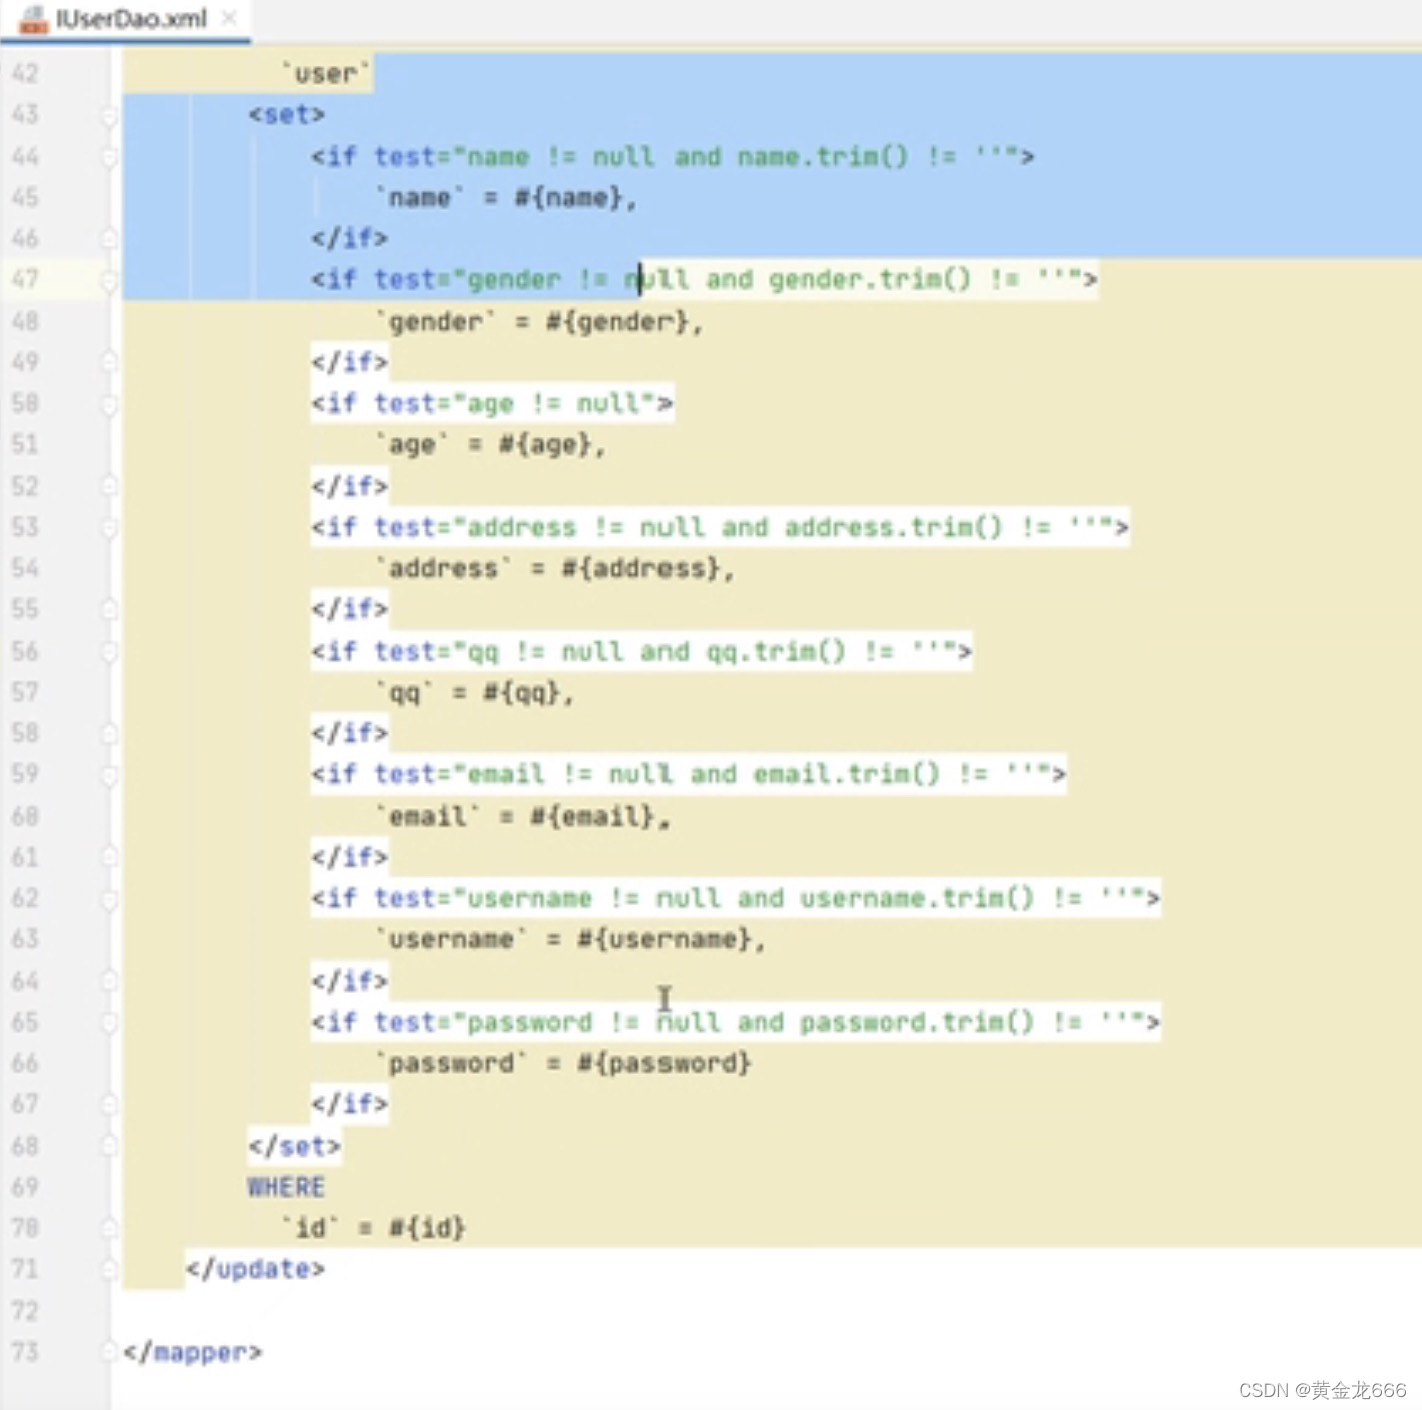Click the gender.trim() condition text
Viewport: 1422px width, 1410px height.
870,279
